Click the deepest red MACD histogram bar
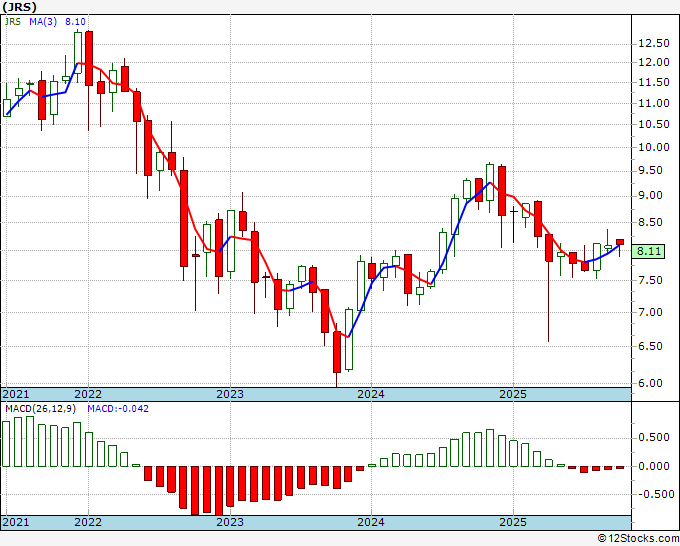 click(219, 491)
